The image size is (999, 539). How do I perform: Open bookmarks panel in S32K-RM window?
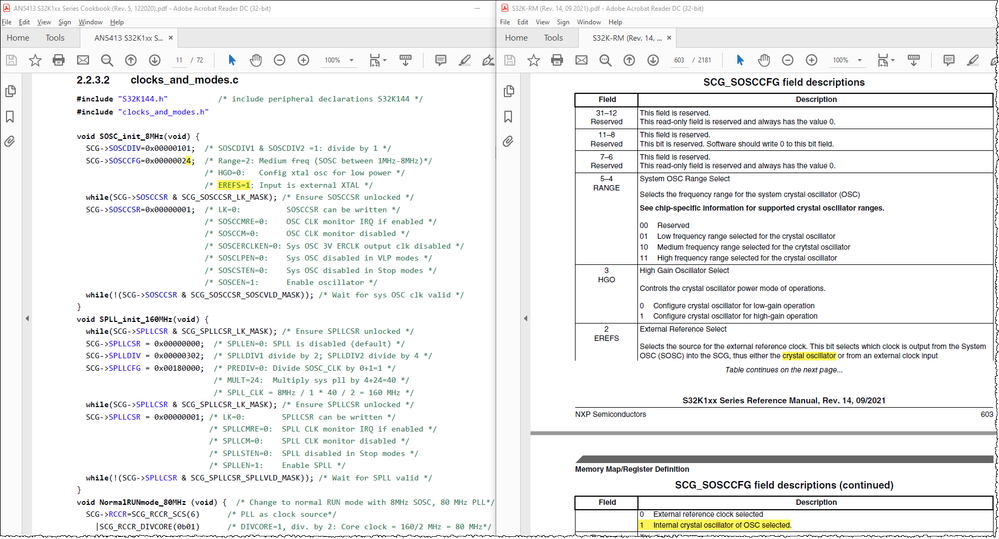click(508, 117)
